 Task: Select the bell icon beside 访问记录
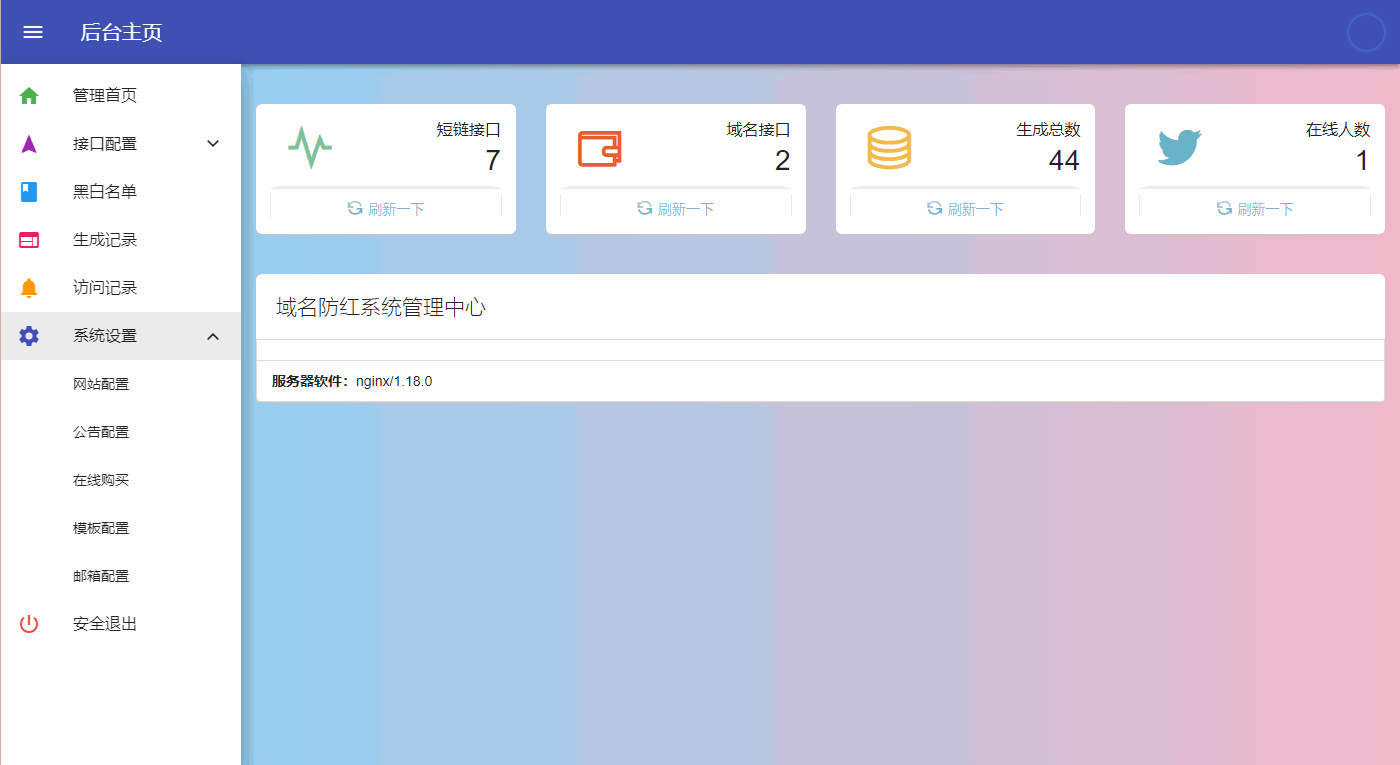click(x=27, y=287)
